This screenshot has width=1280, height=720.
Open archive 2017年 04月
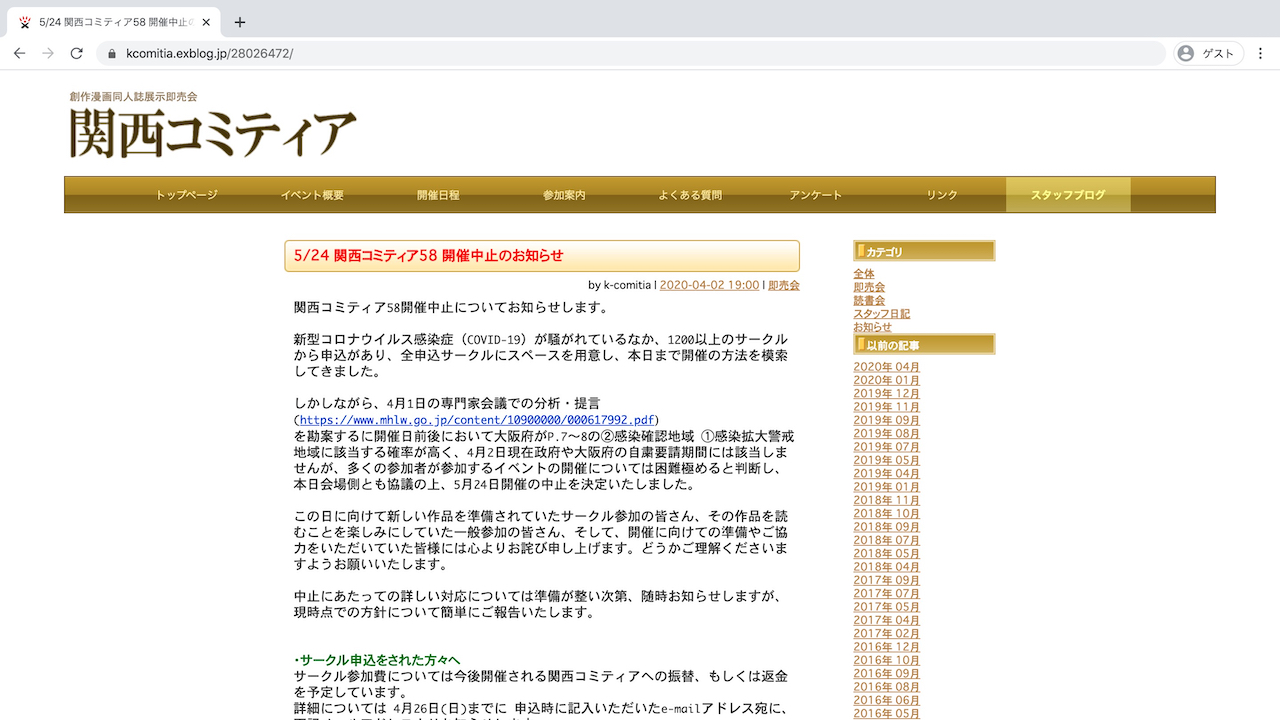click(x=887, y=620)
